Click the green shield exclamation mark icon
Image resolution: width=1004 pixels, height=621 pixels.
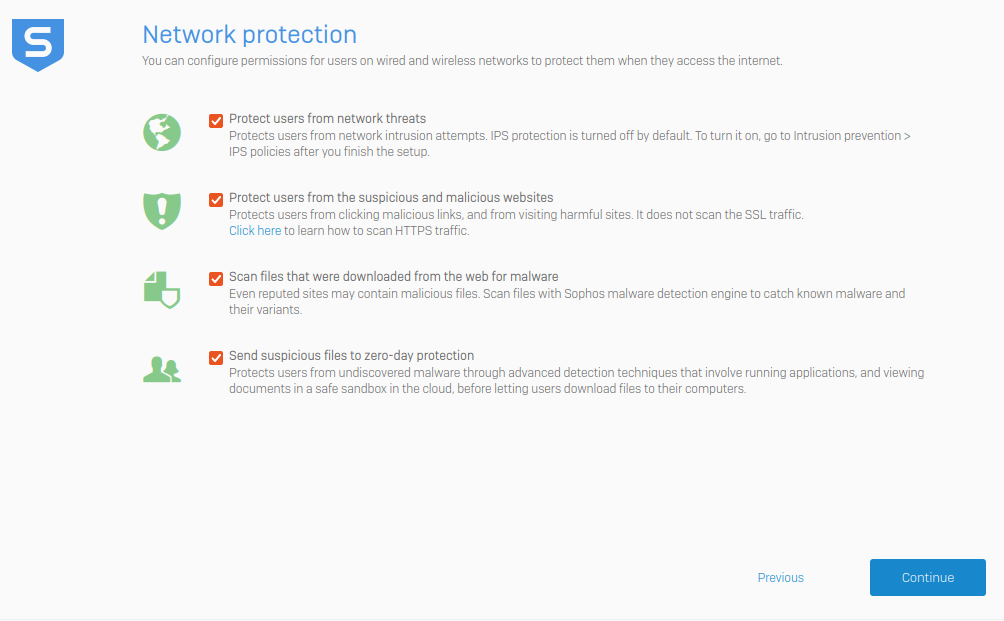(x=162, y=211)
